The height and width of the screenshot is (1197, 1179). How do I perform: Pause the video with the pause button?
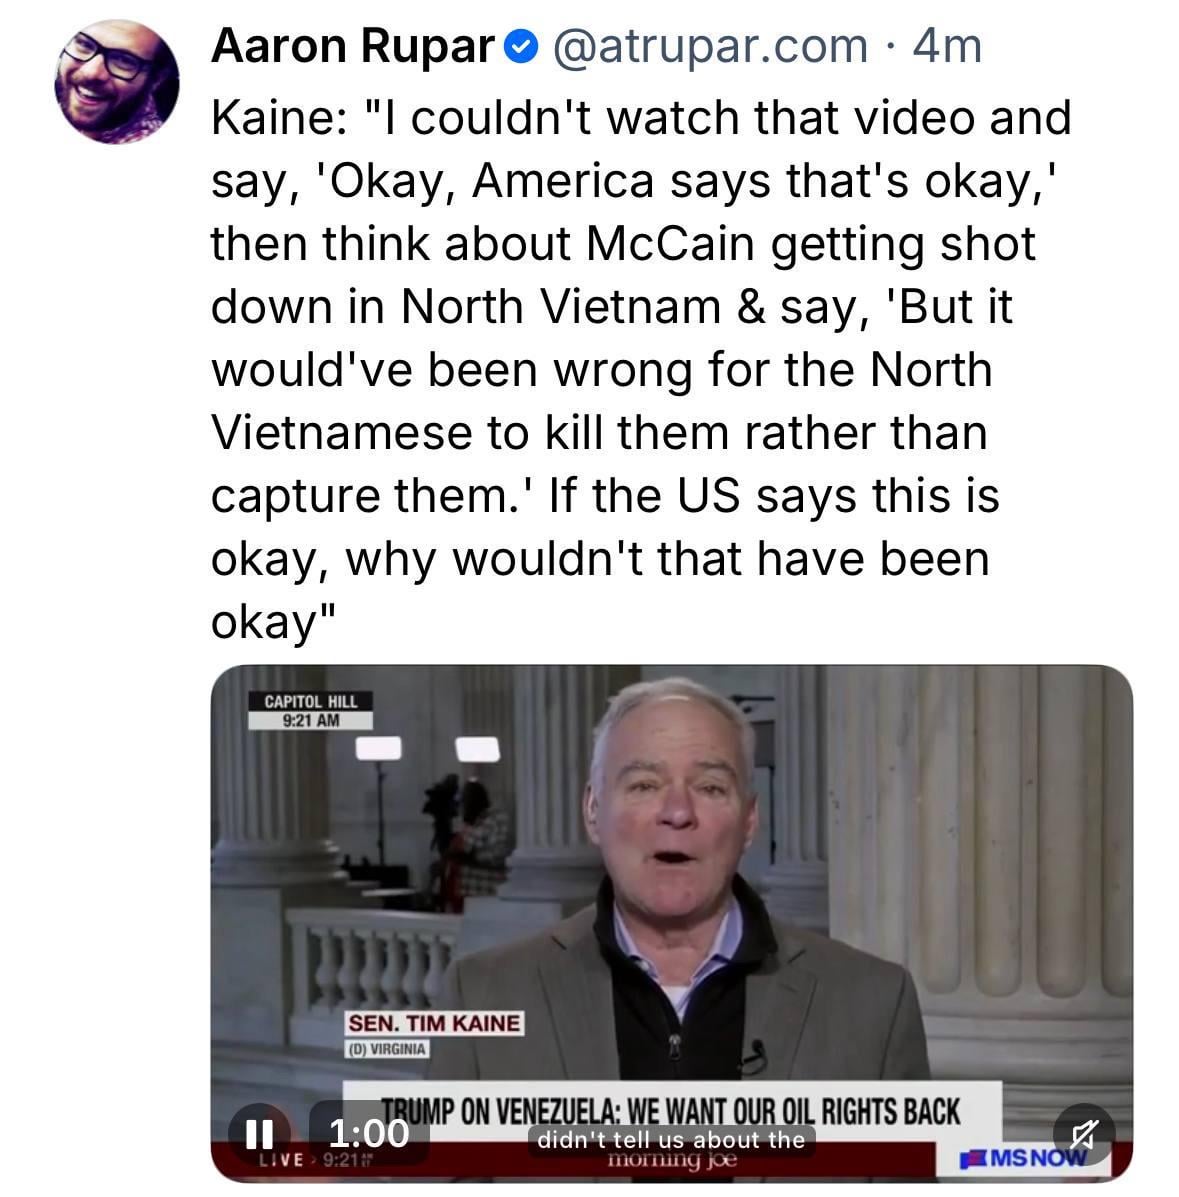coord(259,1133)
